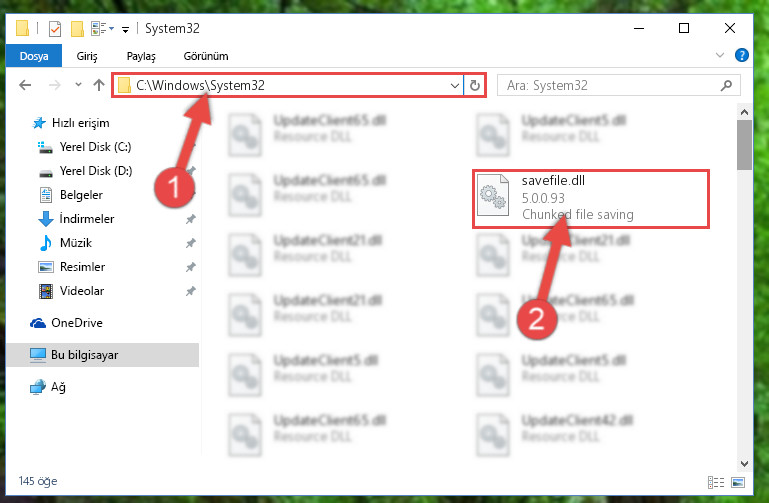Select the savefile.dll file

(x=590, y=199)
